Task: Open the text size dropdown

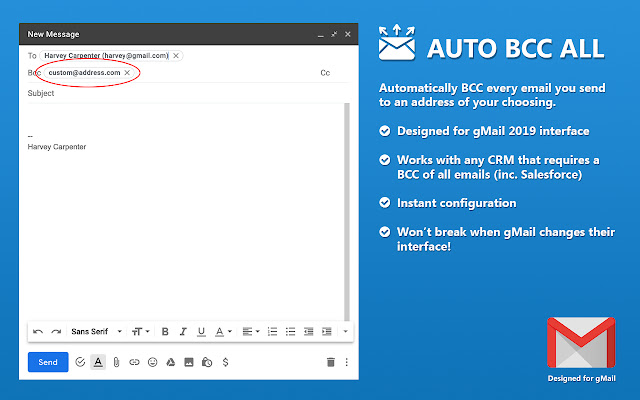Action: 140,331
